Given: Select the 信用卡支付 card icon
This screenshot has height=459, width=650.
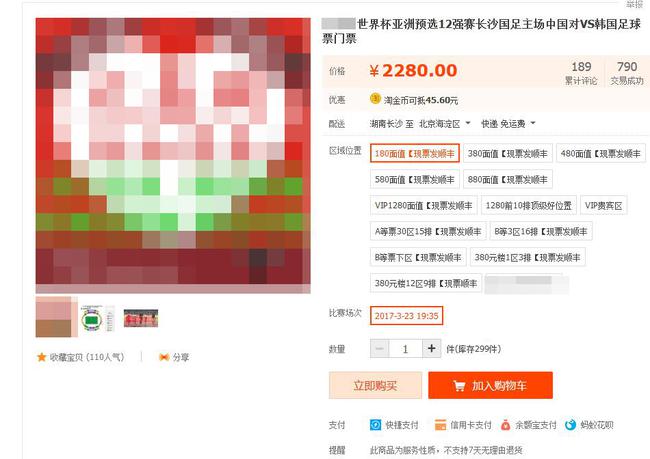Looking at the screenshot, I should [440, 425].
